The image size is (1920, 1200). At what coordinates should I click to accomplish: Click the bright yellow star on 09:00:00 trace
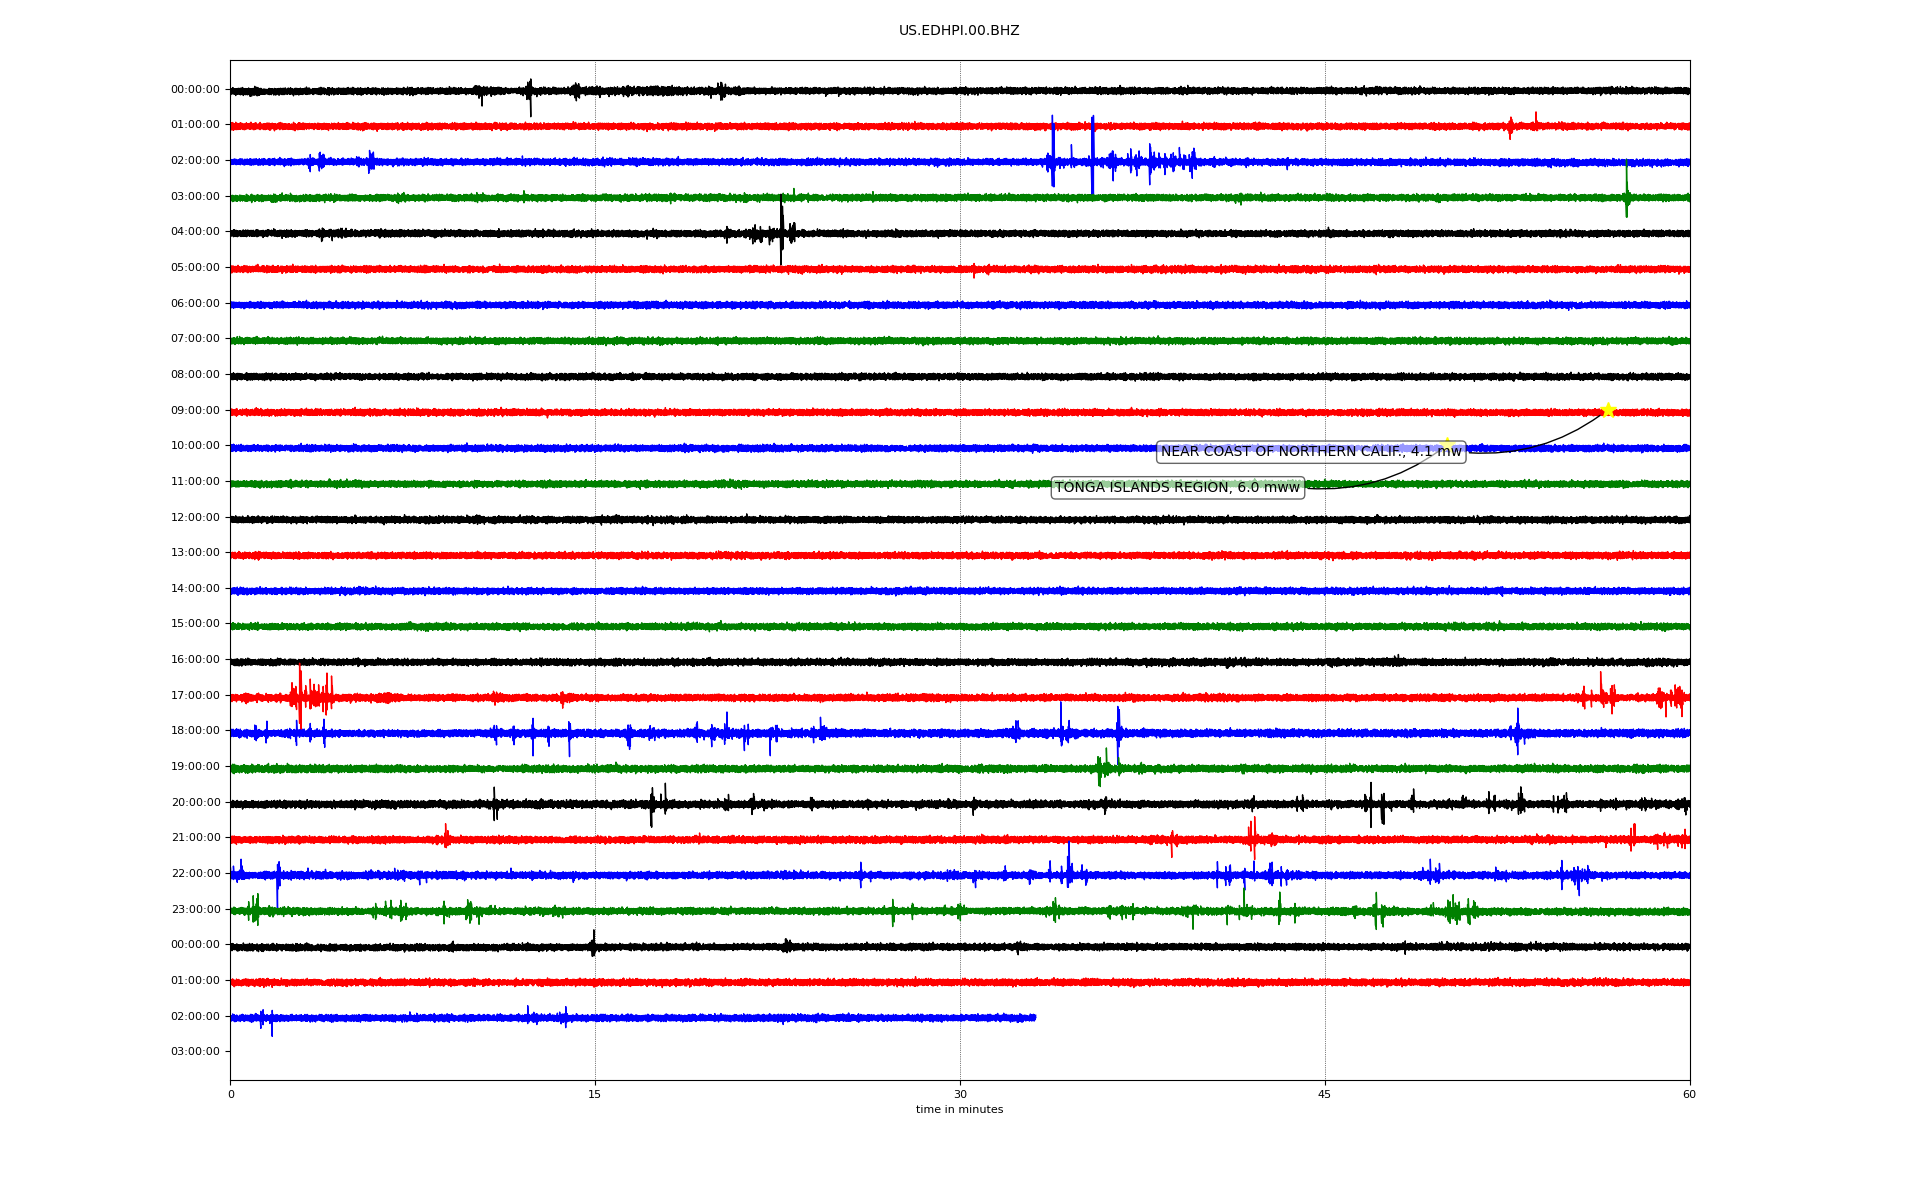1608,410
